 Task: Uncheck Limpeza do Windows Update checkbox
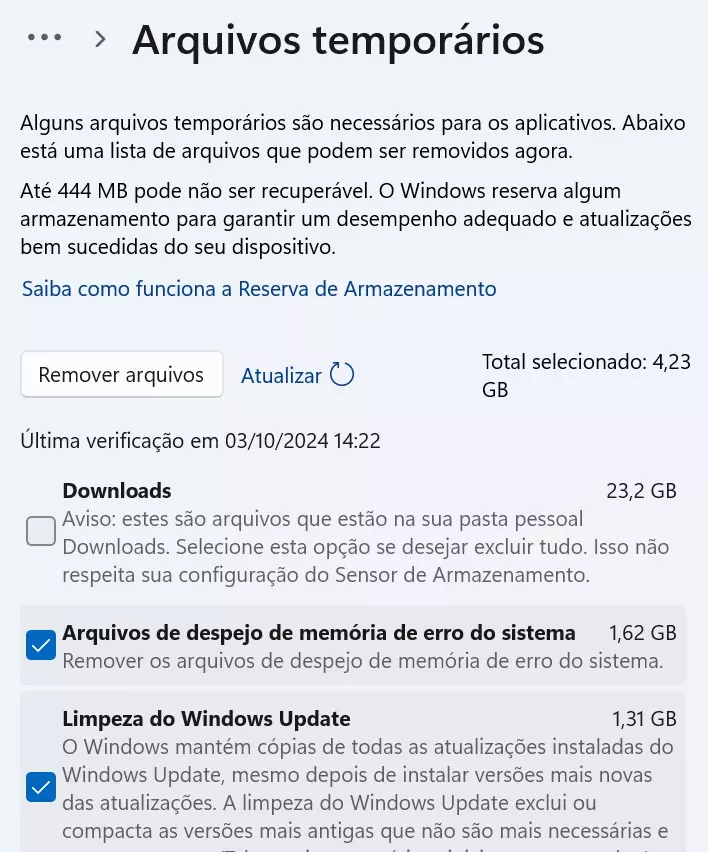pos(41,787)
